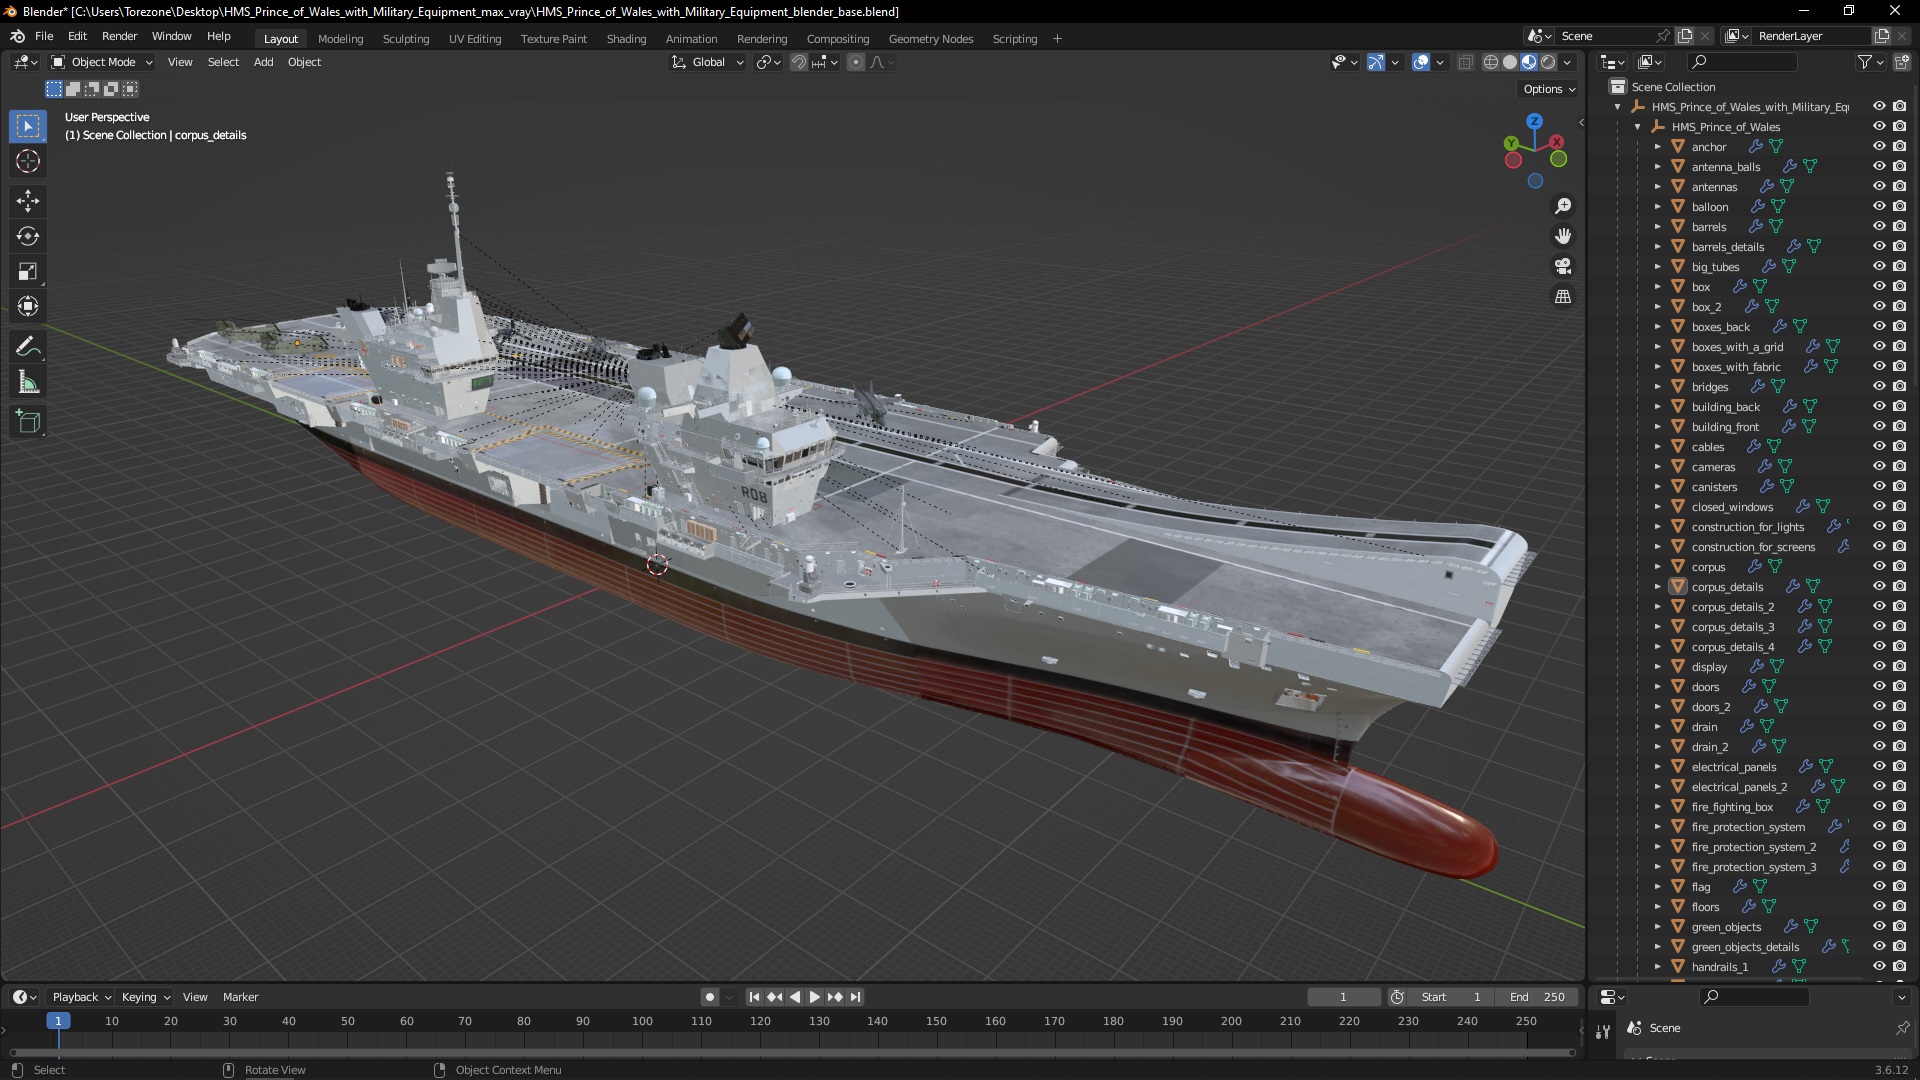The image size is (1920, 1080).
Task: Select the Annotate tool
Action: [28, 347]
